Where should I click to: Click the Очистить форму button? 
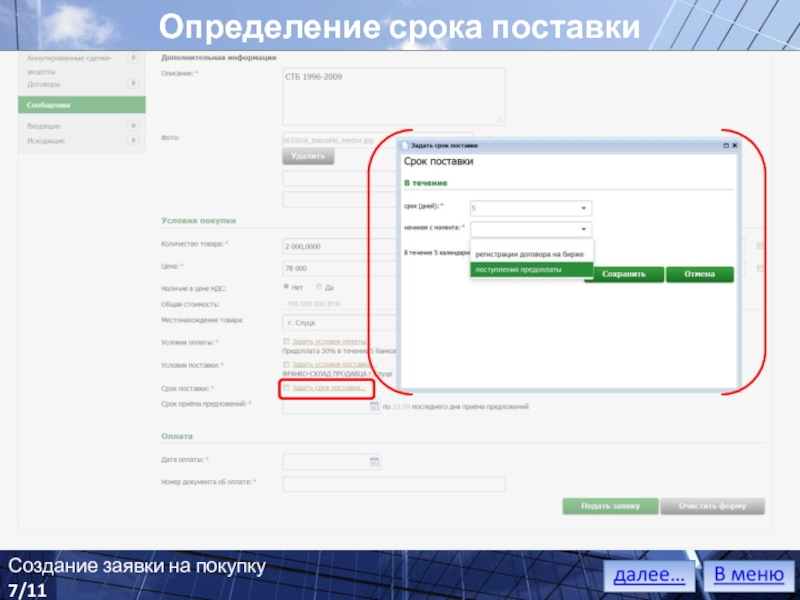tap(712, 506)
